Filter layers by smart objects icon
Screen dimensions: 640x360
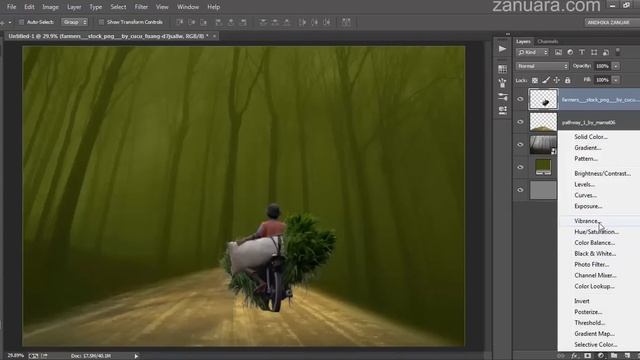[x=606, y=52]
